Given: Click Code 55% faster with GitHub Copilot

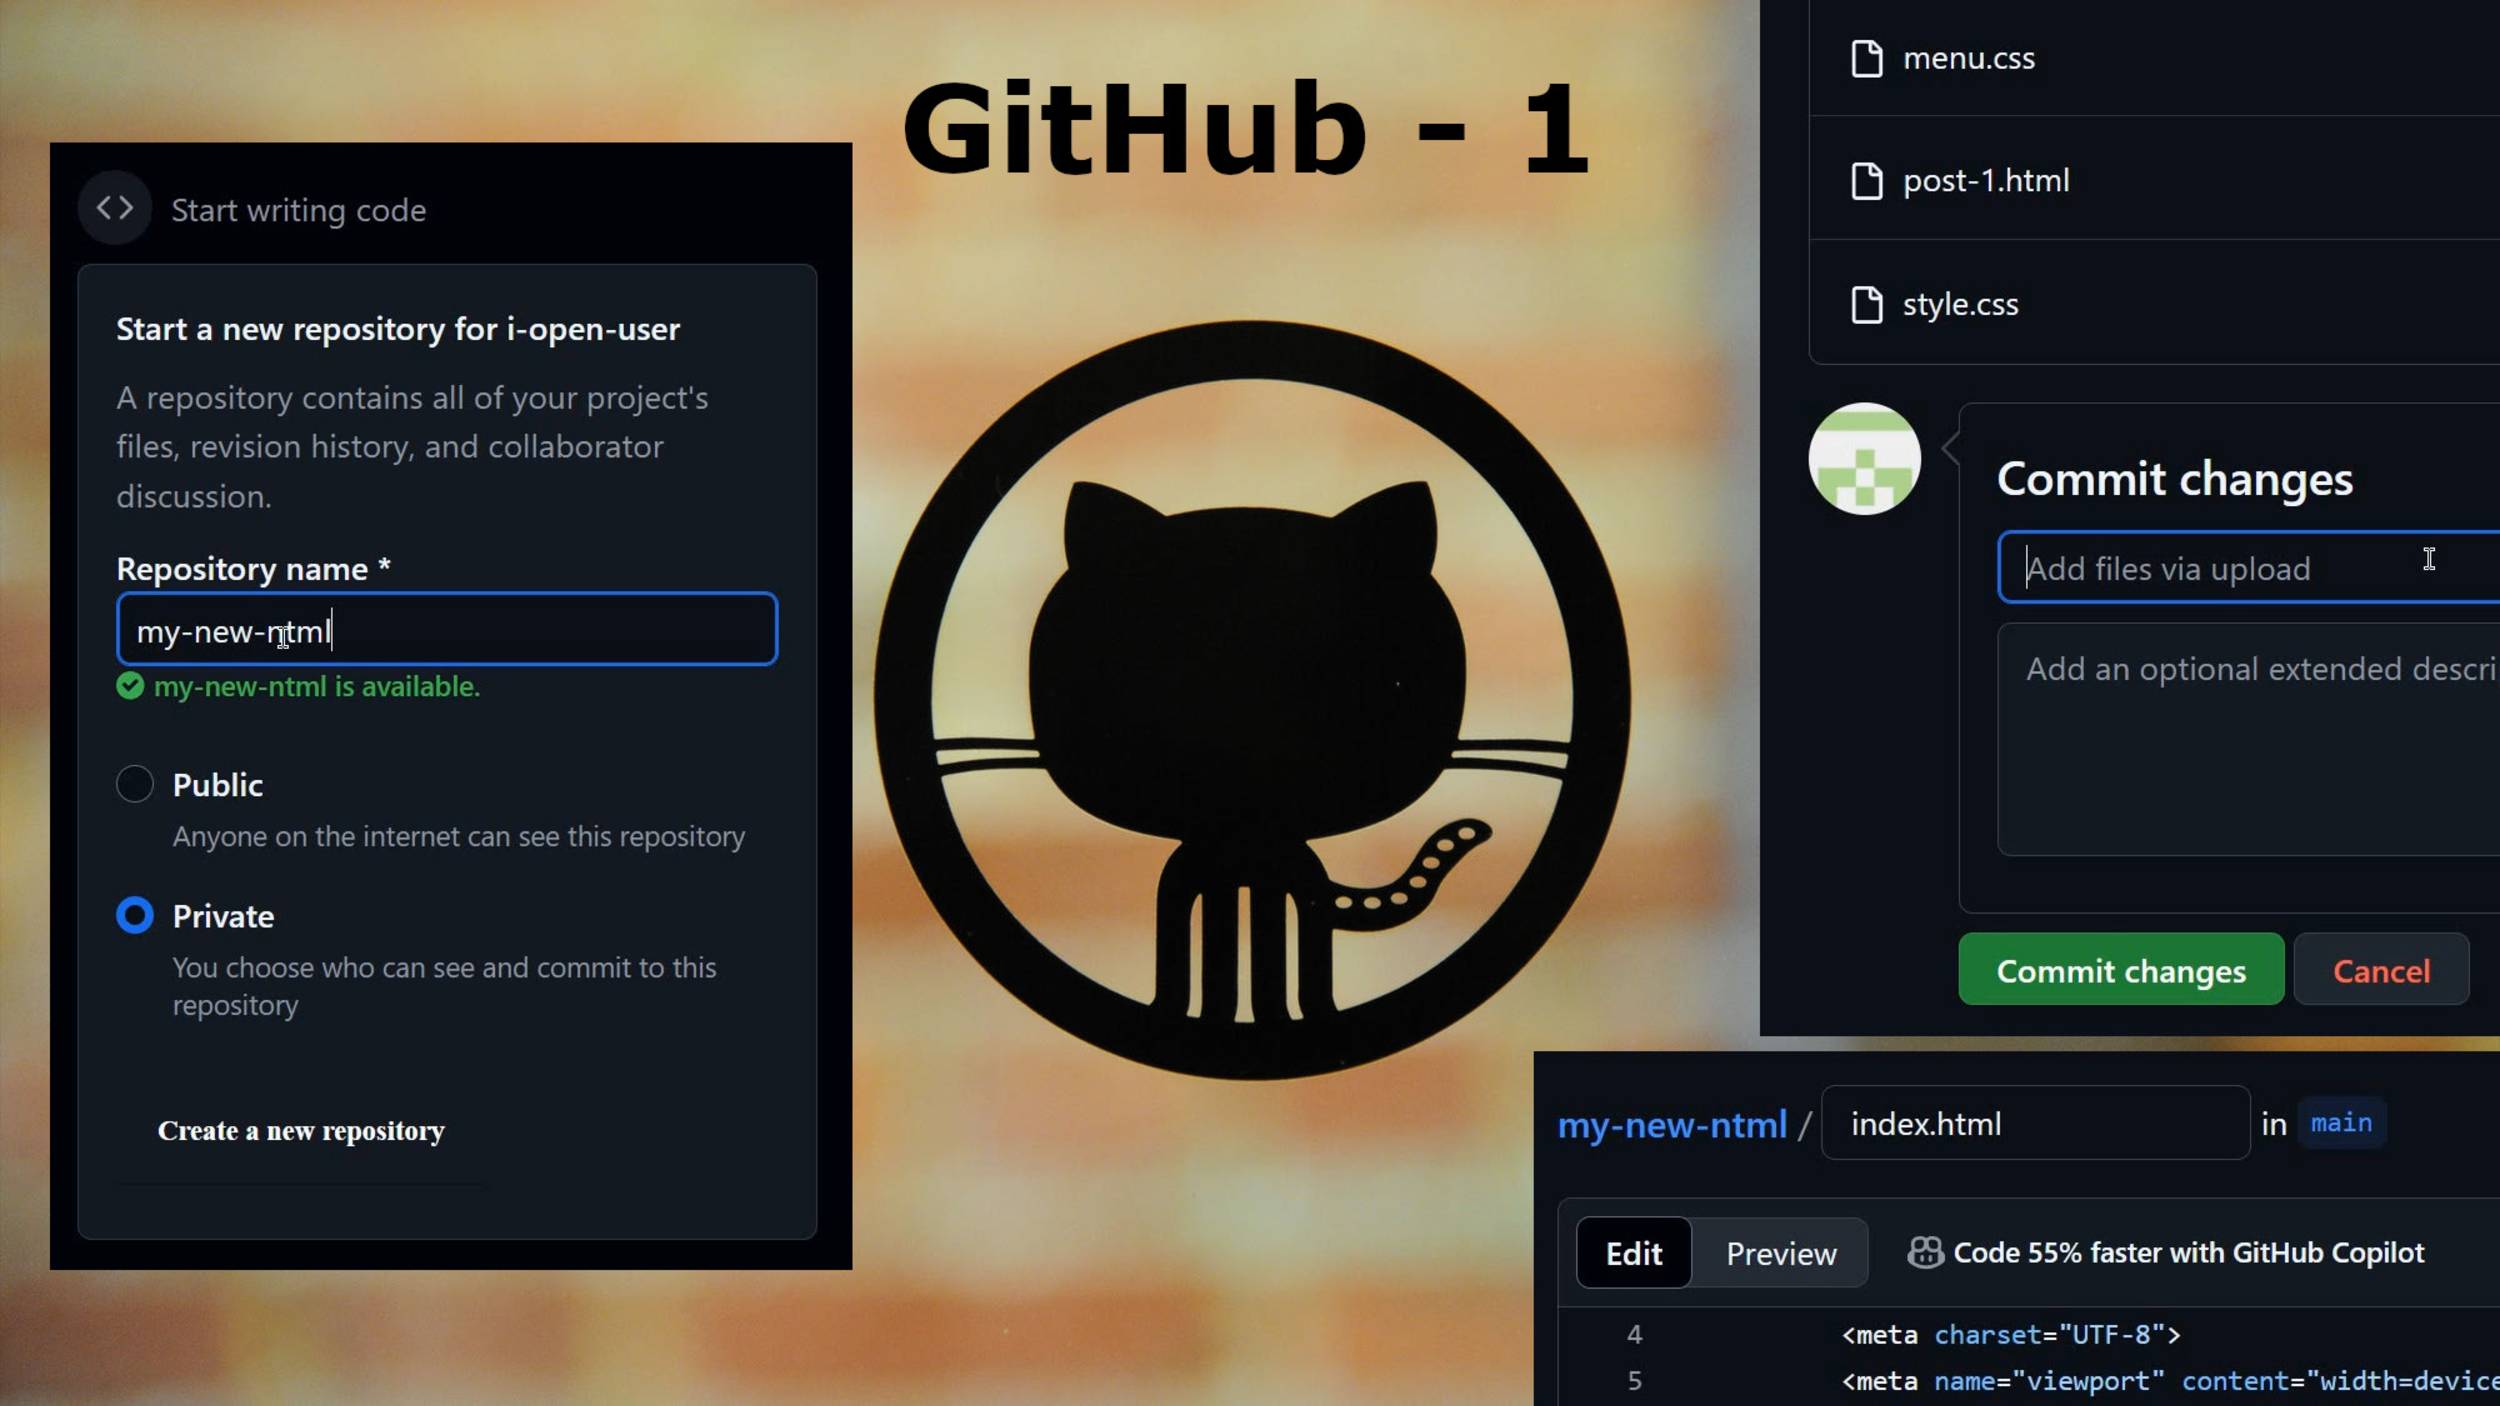Looking at the screenshot, I should [x=2188, y=1252].
